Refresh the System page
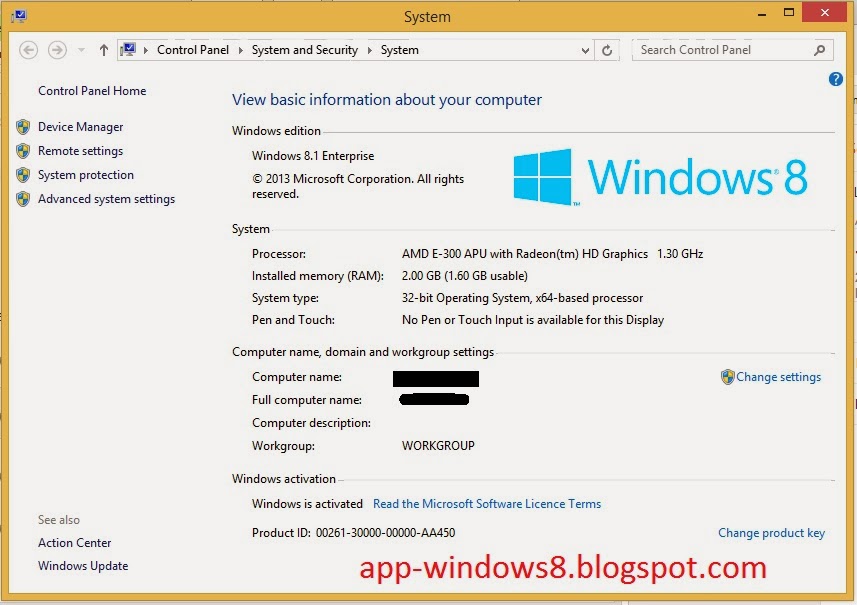The image size is (857, 605). click(x=607, y=50)
